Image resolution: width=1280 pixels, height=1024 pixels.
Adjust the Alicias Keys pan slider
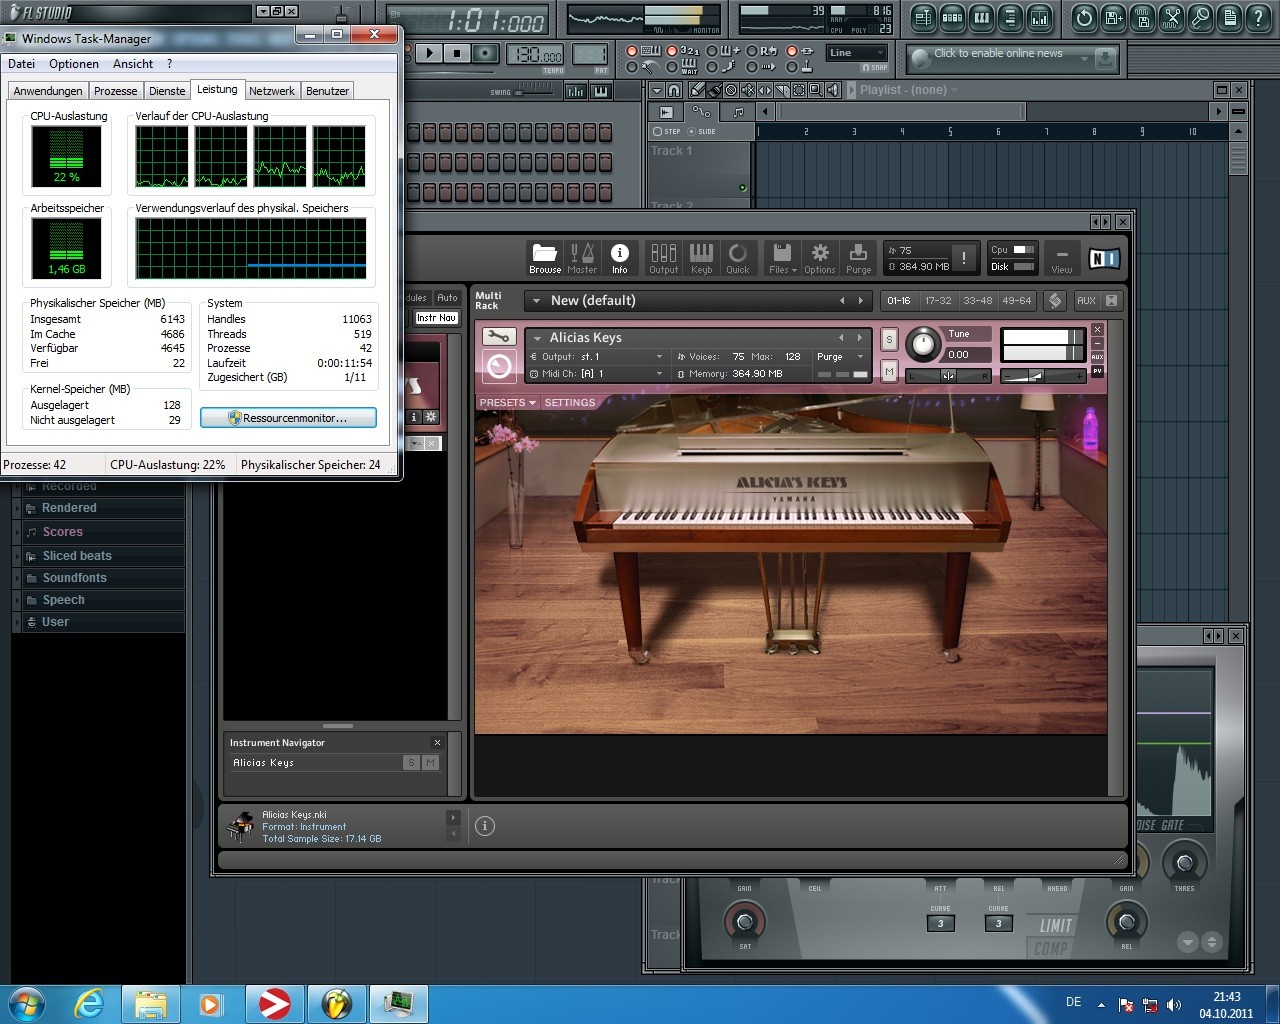[948, 376]
